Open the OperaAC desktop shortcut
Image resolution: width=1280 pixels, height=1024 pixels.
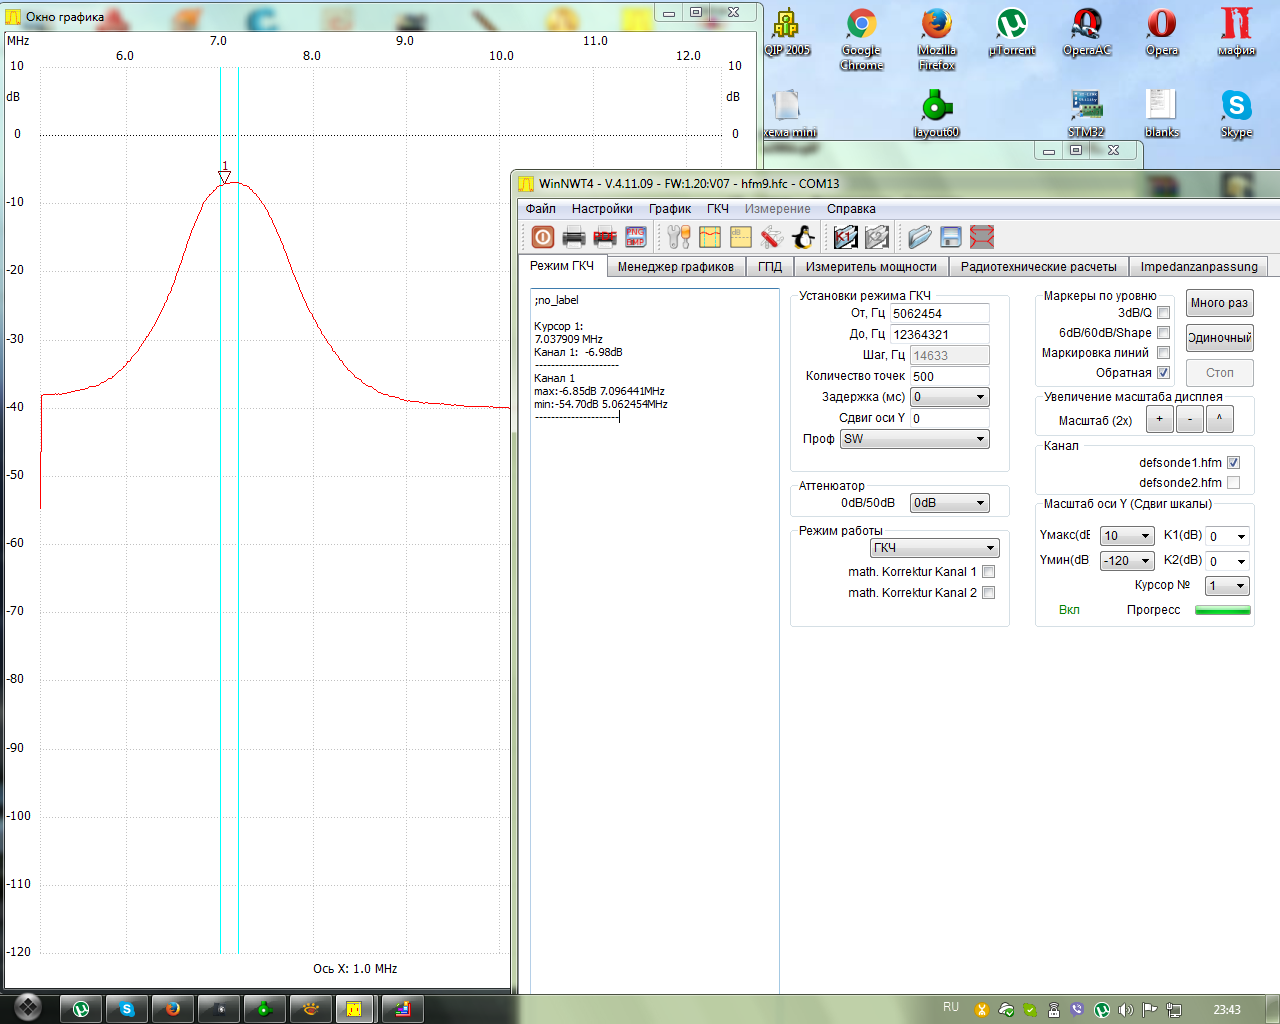pos(1087,32)
